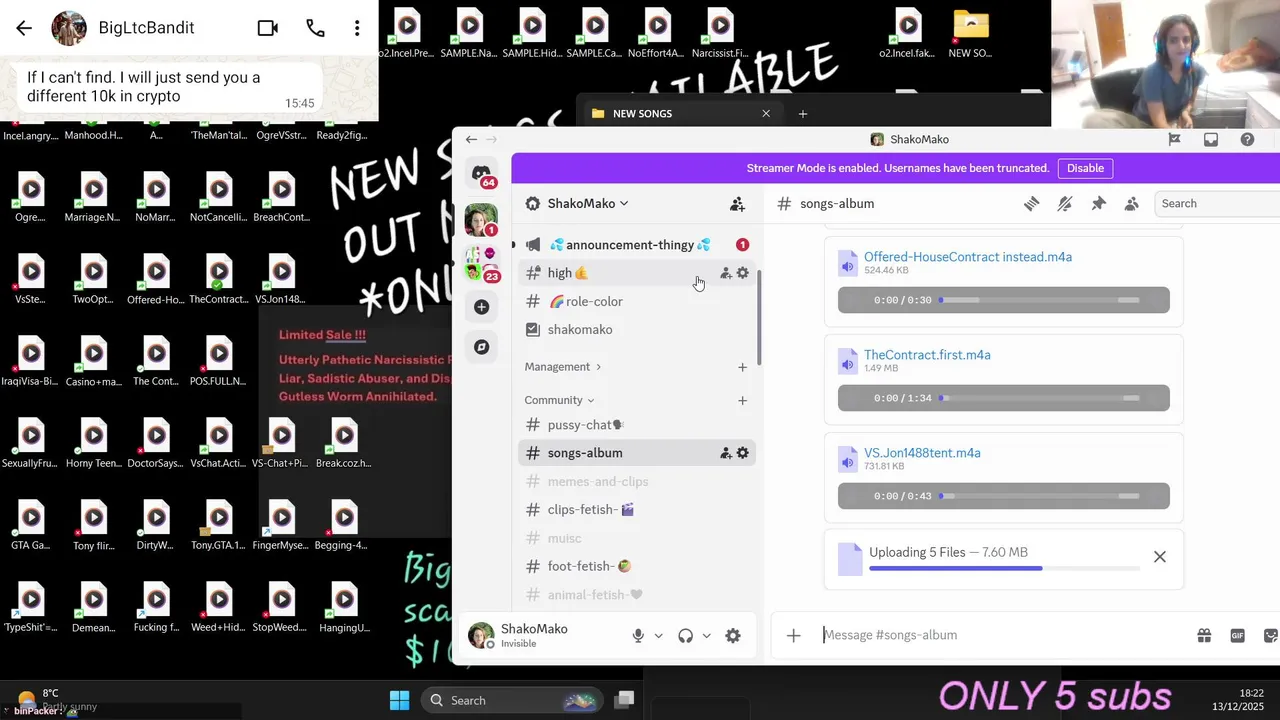
Task: Open the attachment plus button in message bar
Action: 793,635
